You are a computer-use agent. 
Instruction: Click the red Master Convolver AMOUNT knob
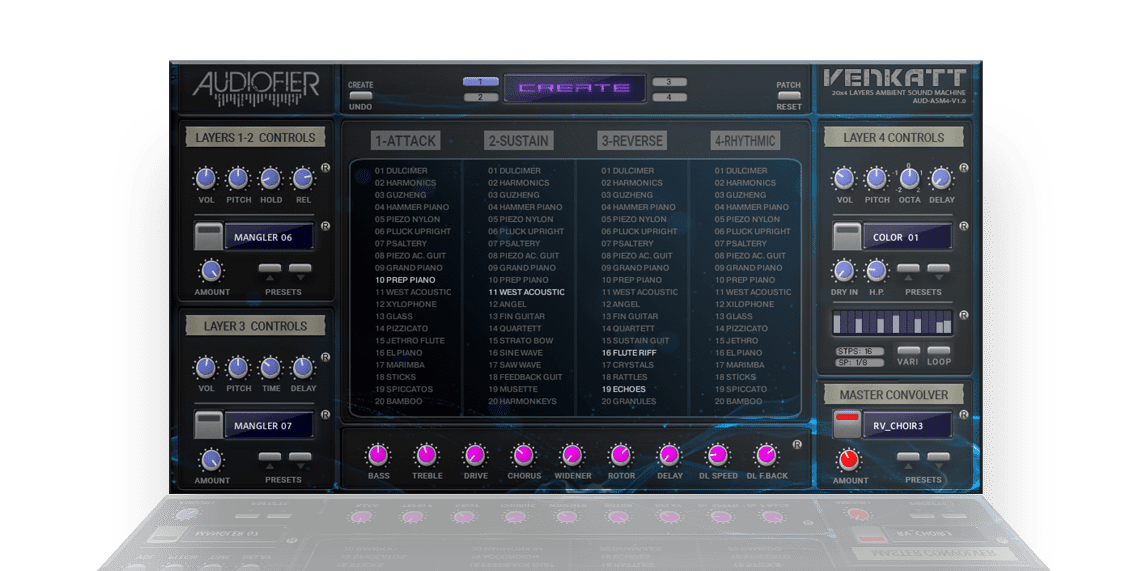[849, 460]
